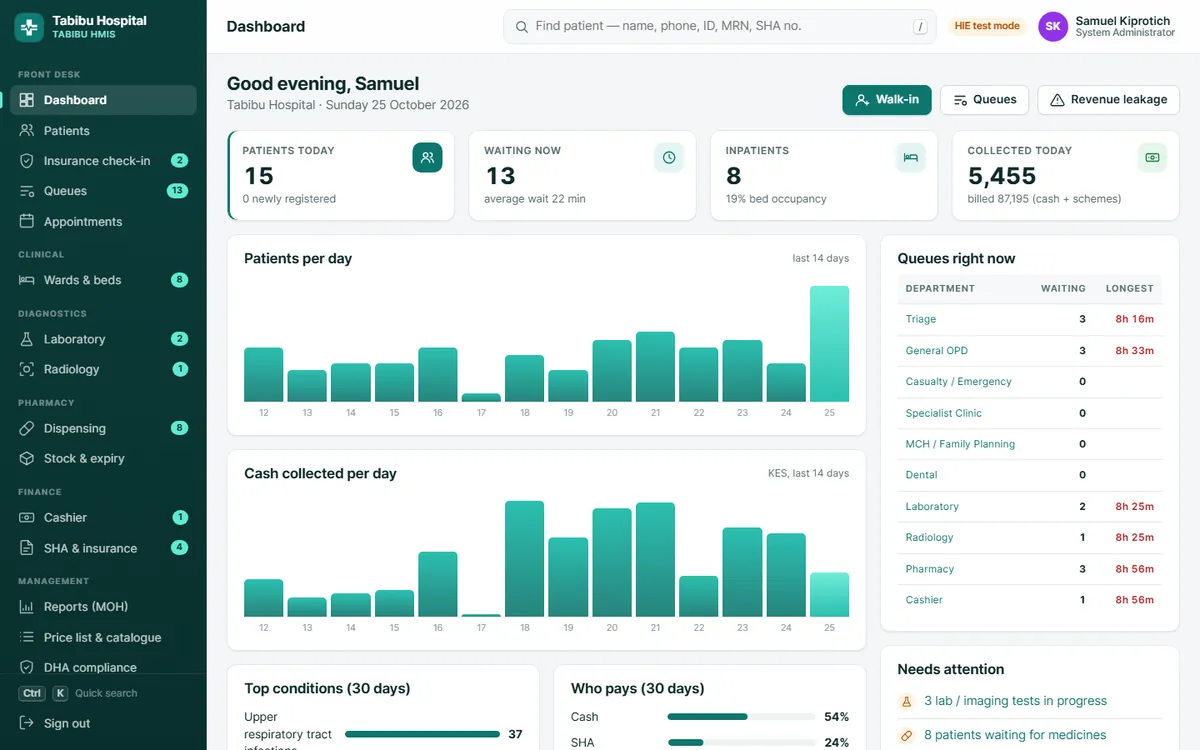Click the day 25 bar in Patients per day

(x=829, y=344)
